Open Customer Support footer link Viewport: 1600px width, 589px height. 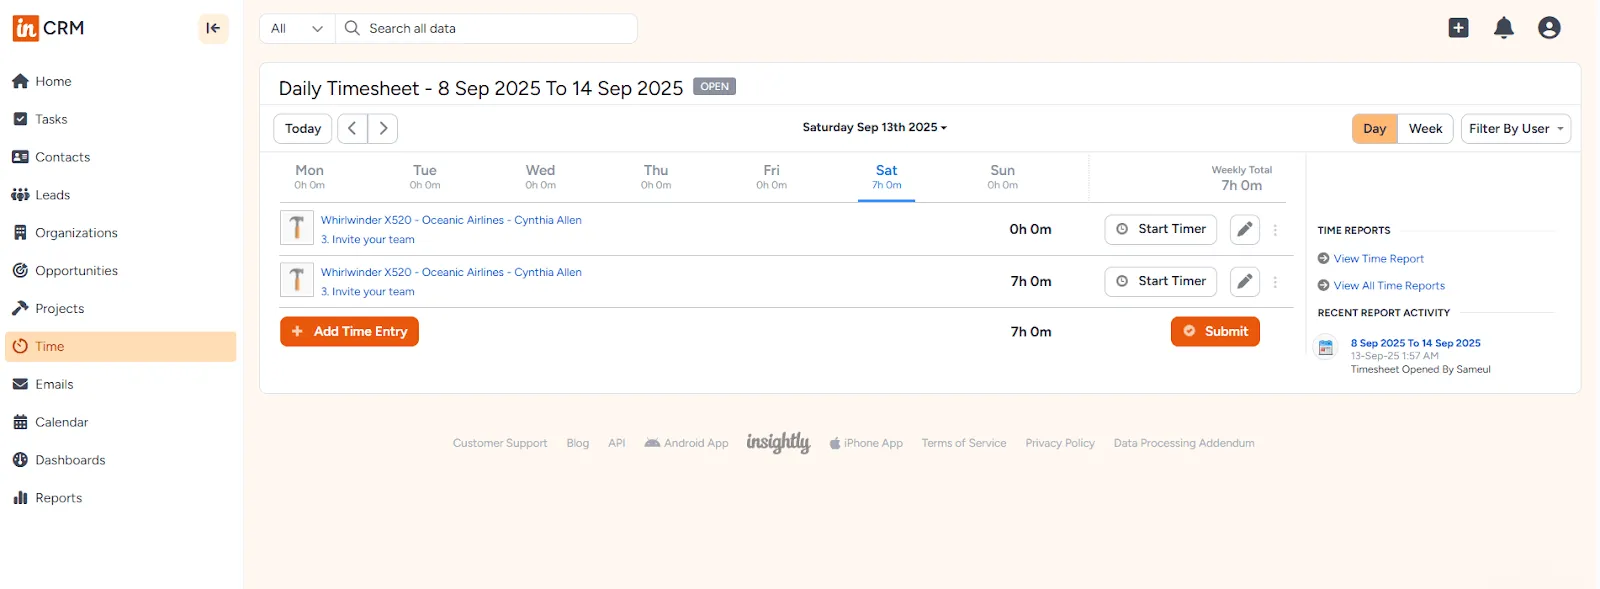click(x=500, y=443)
